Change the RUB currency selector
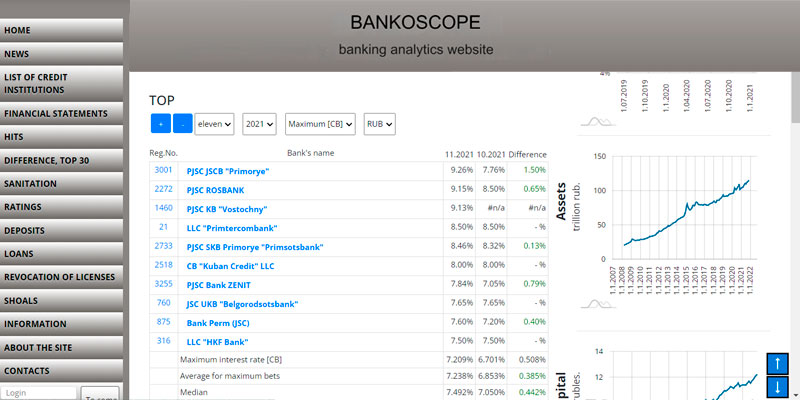Image resolution: width=800 pixels, height=400 pixels. click(x=380, y=124)
